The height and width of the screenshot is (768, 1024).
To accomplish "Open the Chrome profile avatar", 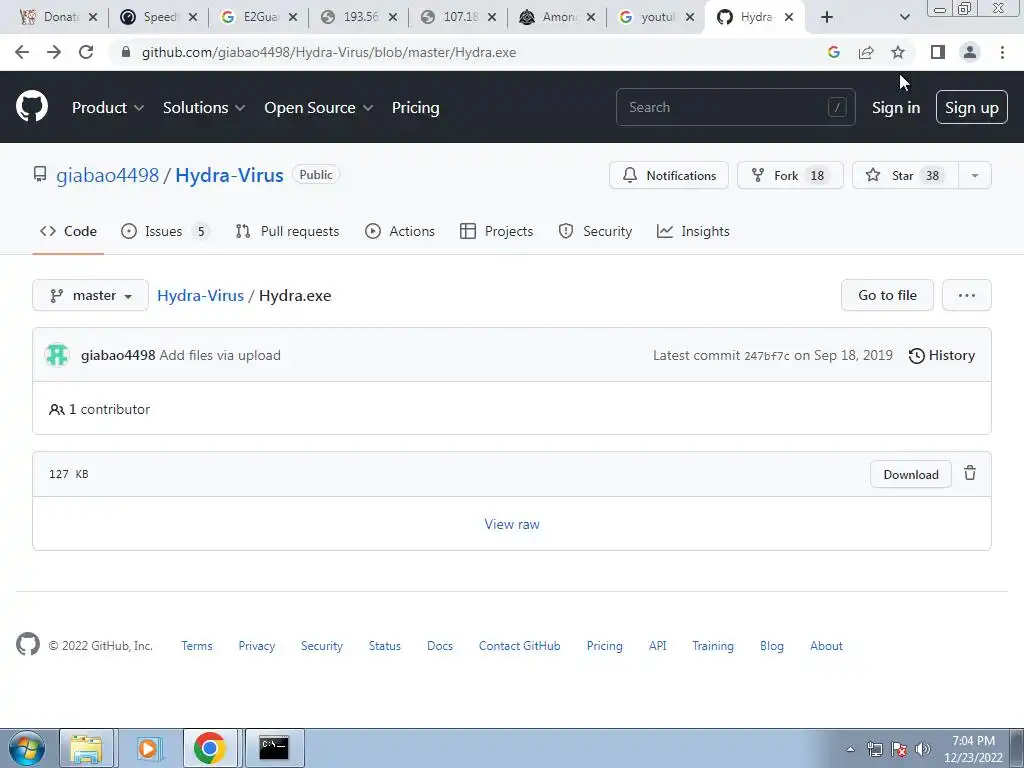I will 970,52.
